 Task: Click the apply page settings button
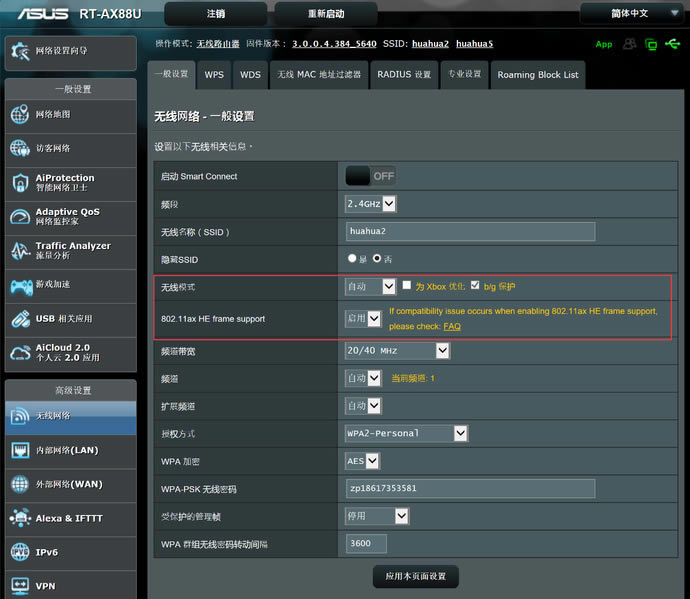pos(415,576)
